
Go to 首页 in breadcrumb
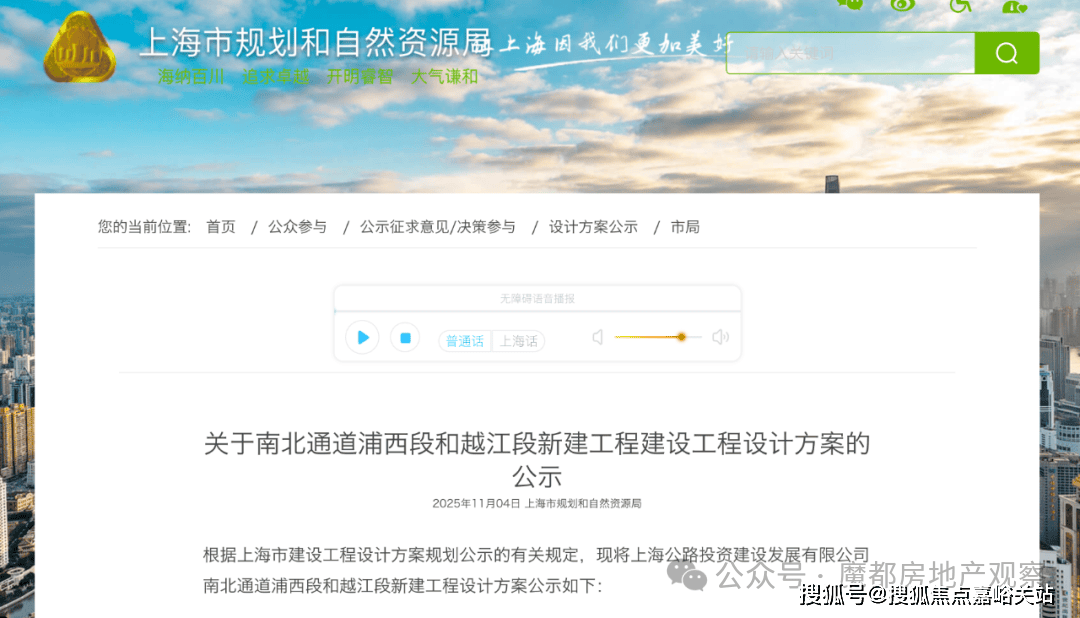pos(221,227)
